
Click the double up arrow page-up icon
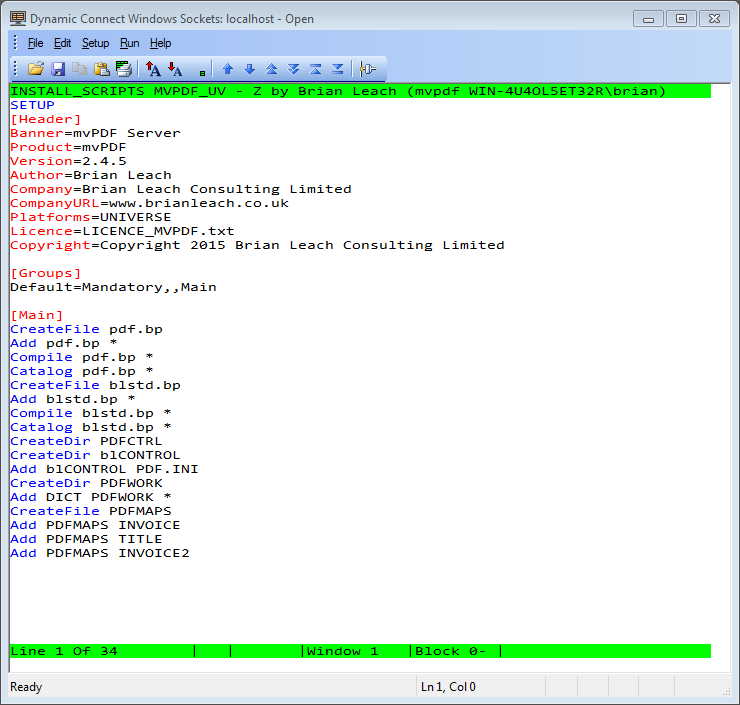[x=271, y=69]
